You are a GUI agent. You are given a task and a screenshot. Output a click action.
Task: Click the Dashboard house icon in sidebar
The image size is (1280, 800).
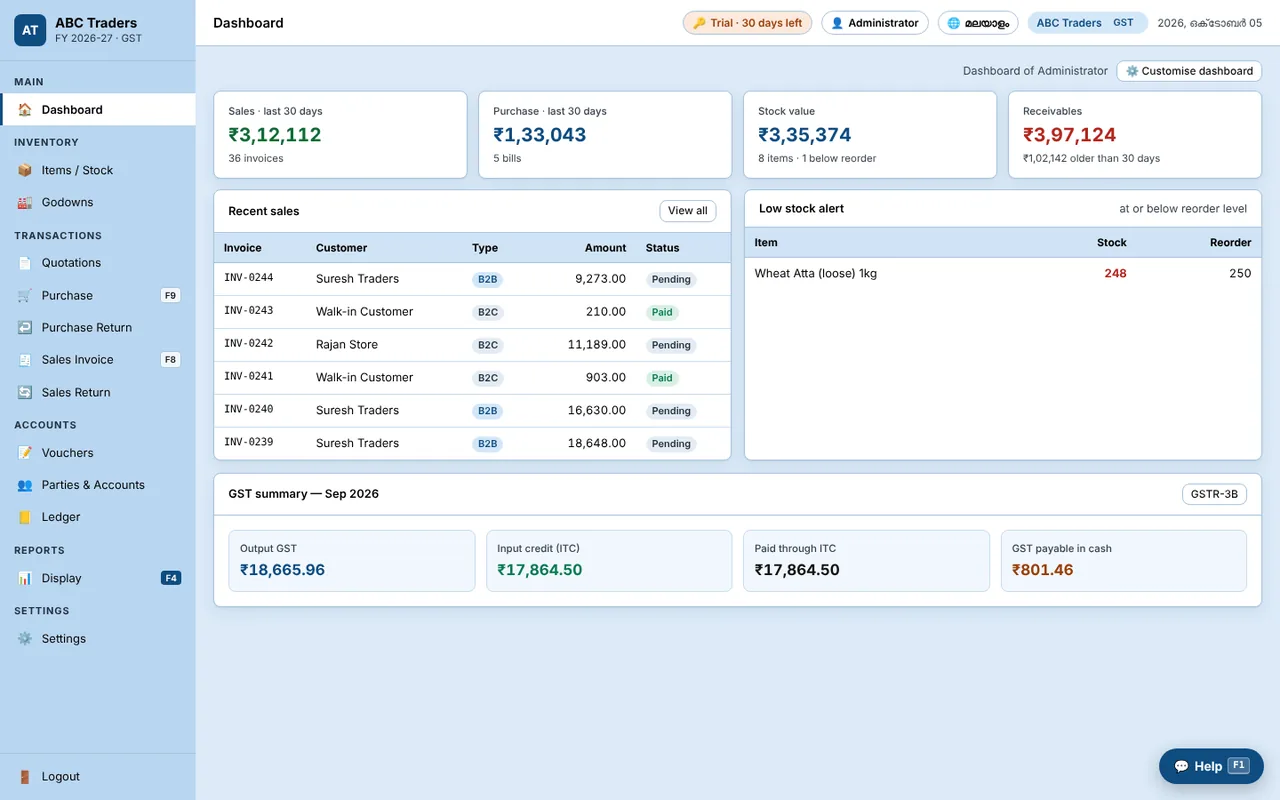(25, 110)
